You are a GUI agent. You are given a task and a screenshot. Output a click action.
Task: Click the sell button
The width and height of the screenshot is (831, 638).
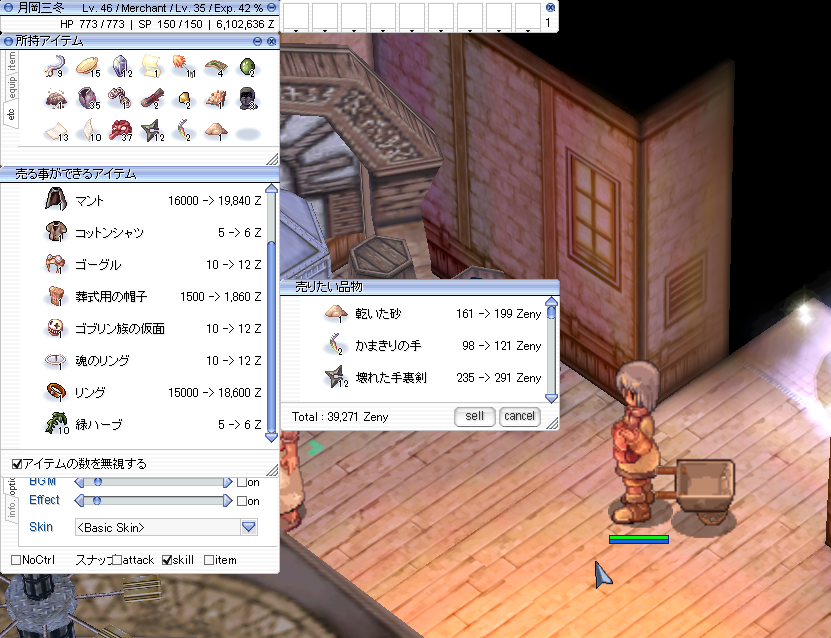(x=474, y=417)
